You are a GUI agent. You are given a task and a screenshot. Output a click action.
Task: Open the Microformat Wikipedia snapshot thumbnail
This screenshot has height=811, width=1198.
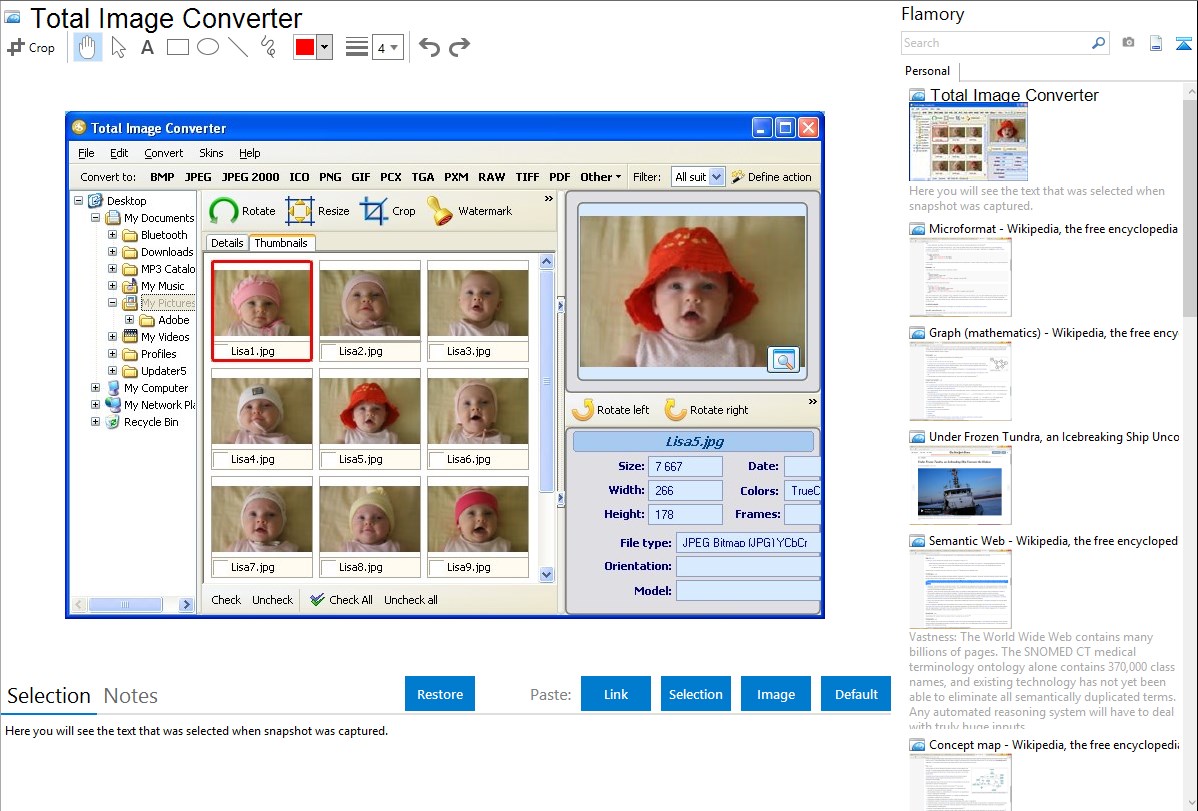[x=960, y=277]
